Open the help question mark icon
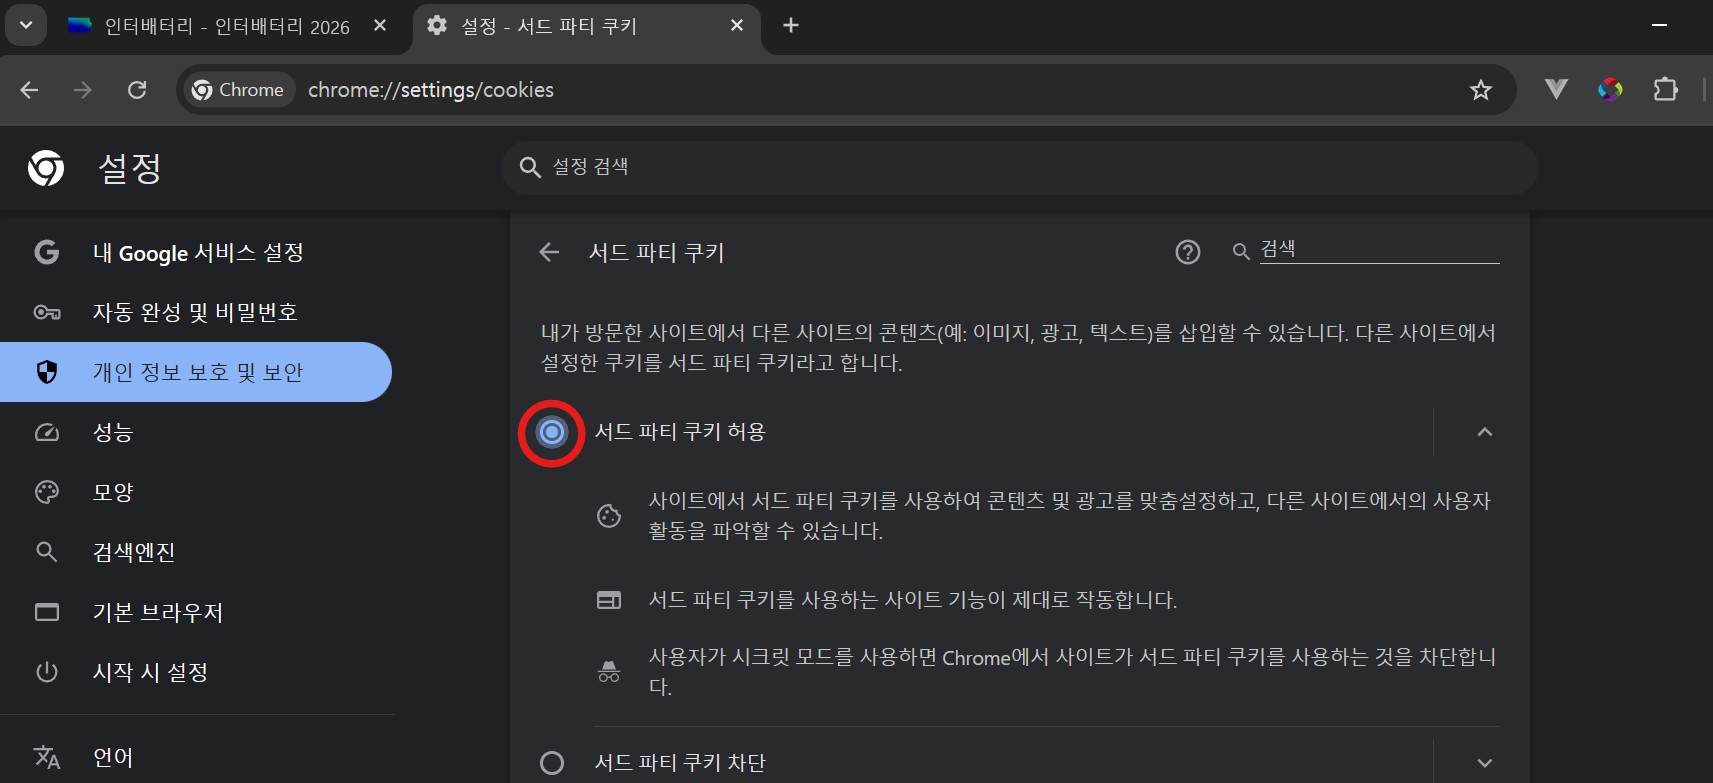The image size is (1713, 783). pyautogui.click(x=1187, y=252)
